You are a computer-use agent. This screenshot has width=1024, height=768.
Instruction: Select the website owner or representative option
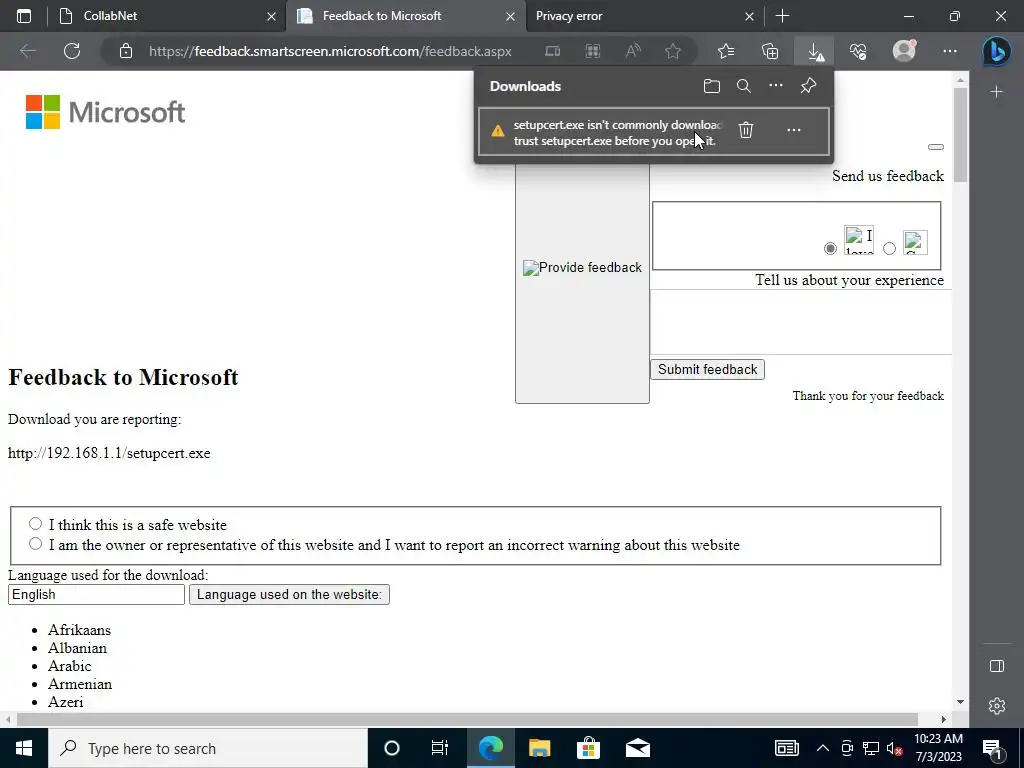[35, 544]
